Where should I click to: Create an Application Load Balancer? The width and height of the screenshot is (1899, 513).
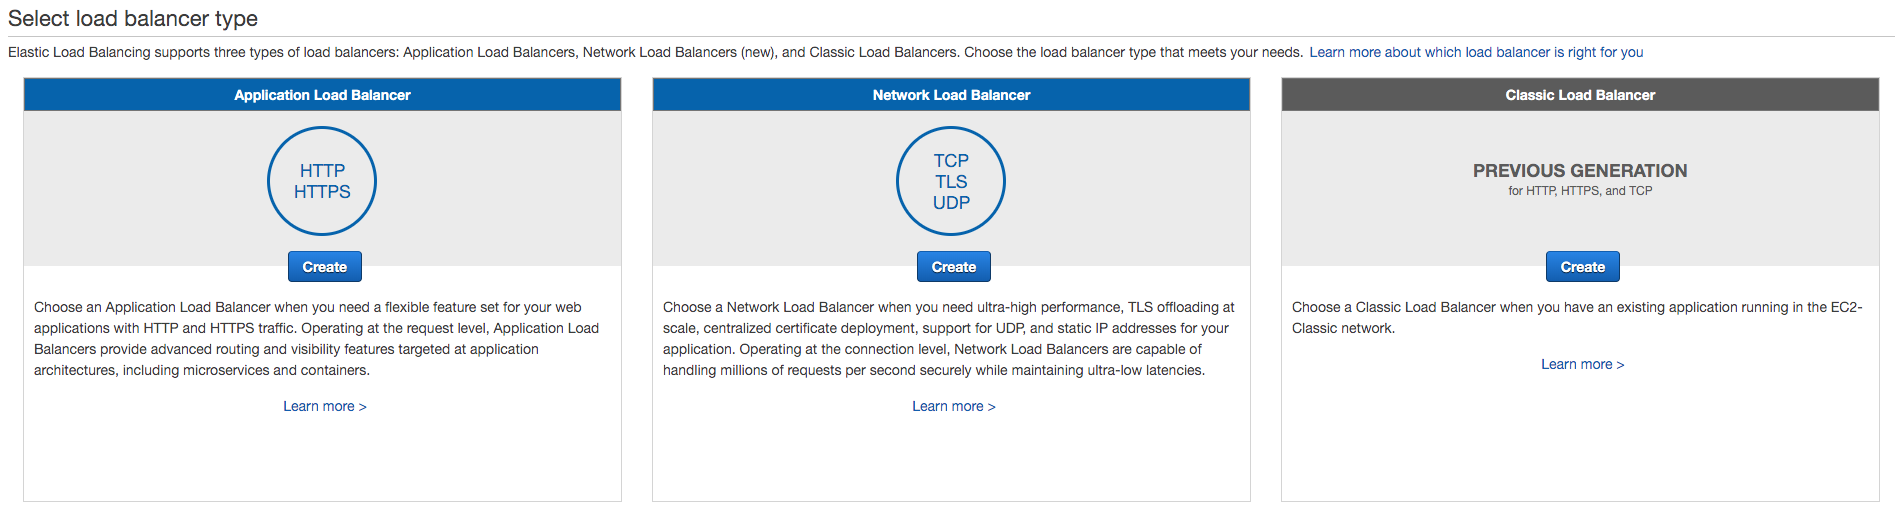[325, 267]
